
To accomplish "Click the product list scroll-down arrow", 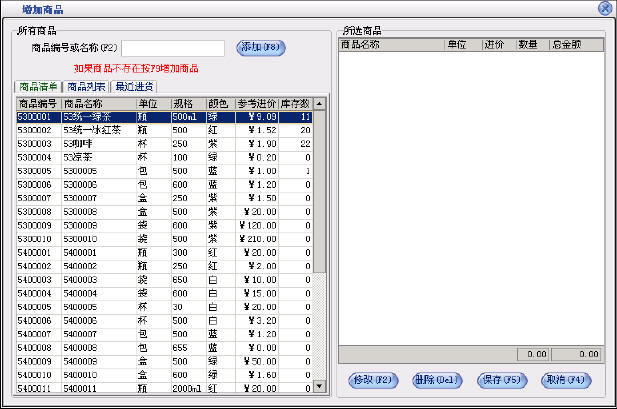I will tap(319, 386).
